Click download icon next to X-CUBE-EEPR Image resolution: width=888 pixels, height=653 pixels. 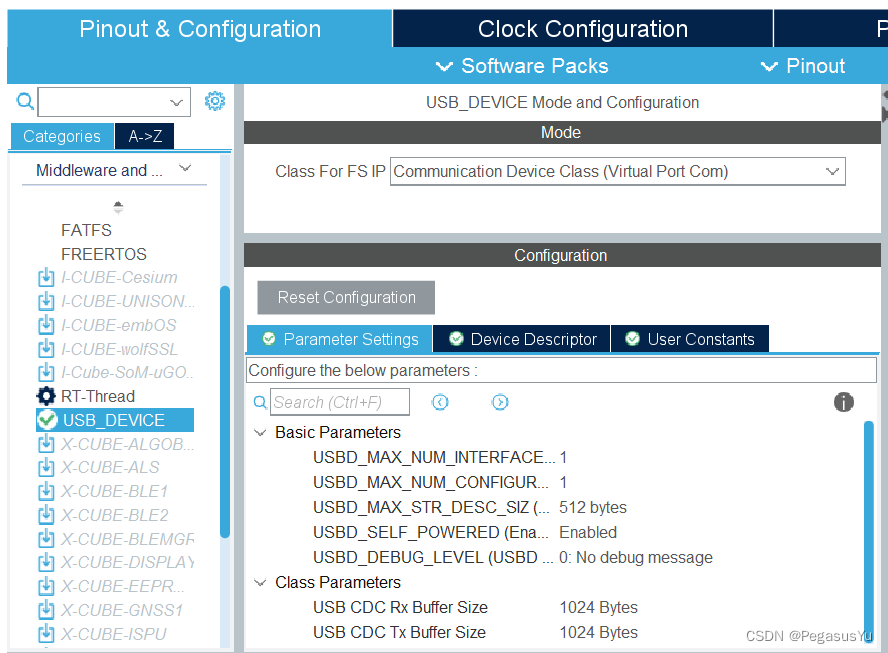pyautogui.click(x=46, y=586)
